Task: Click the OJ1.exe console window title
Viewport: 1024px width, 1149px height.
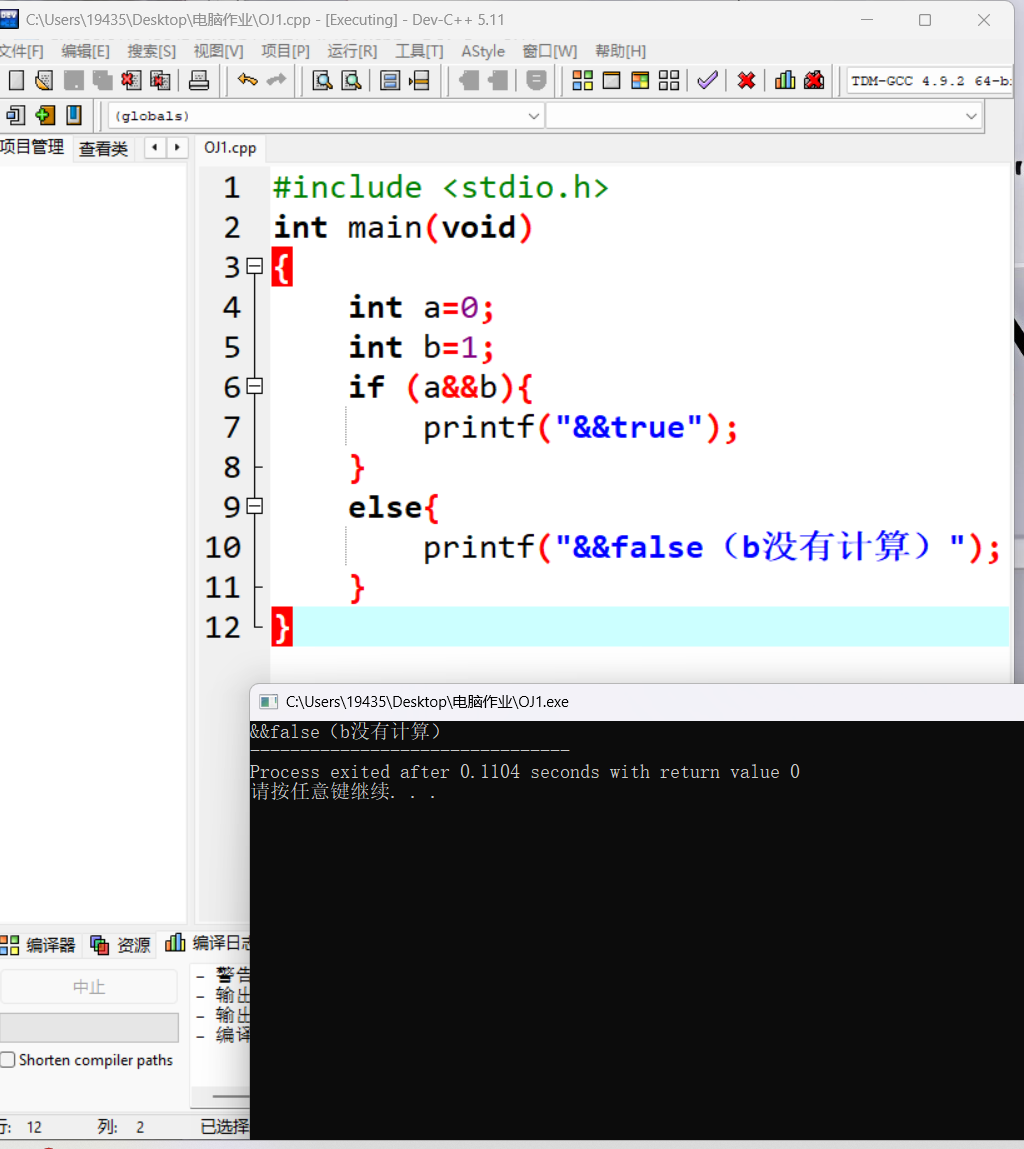Action: point(427,702)
